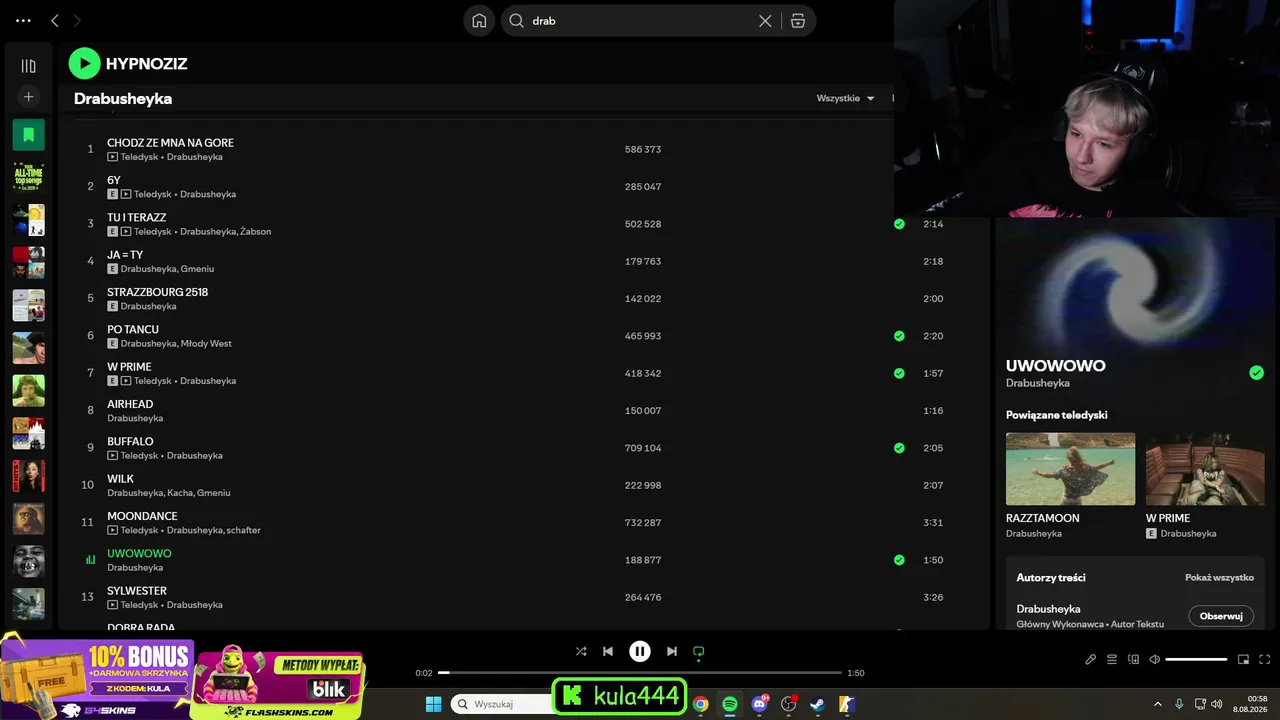
Task: Skip to the next track
Action: point(672,651)
